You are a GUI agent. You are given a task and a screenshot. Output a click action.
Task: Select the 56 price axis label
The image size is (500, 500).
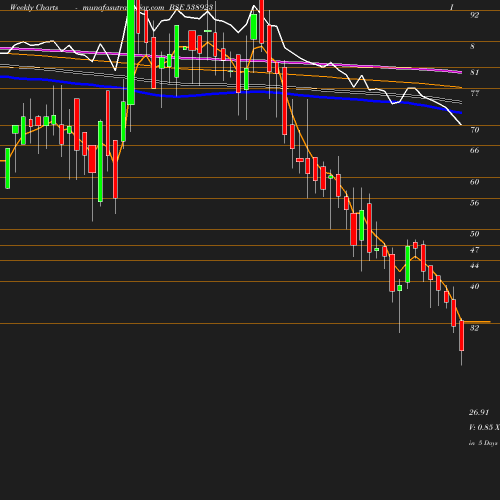(x=474, y=203)
